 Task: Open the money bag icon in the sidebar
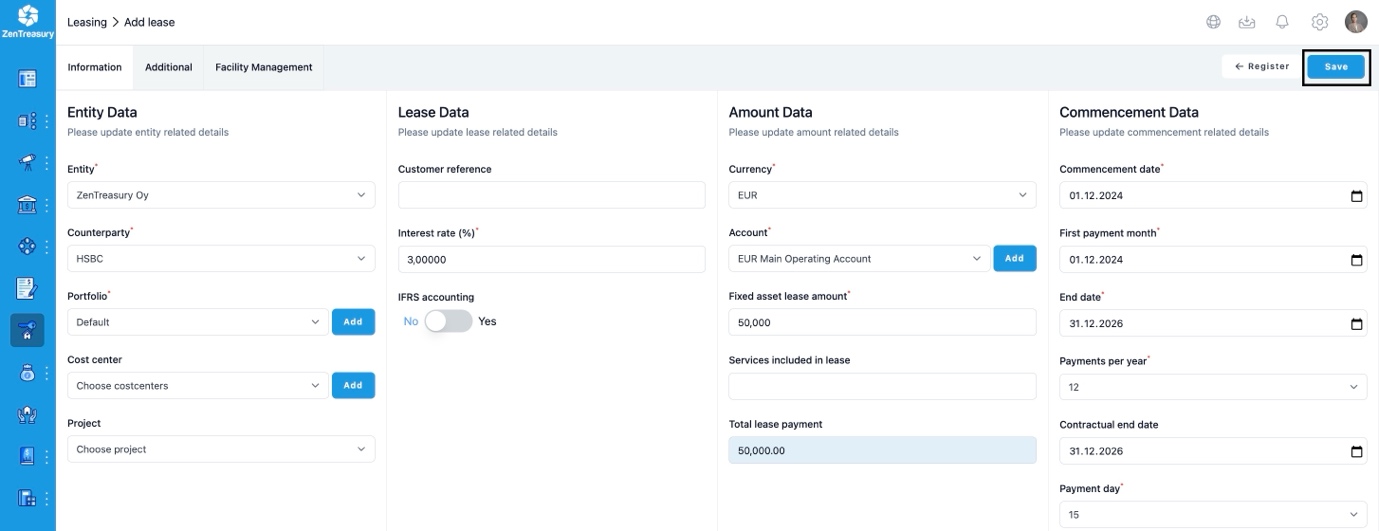click(28, 373)
